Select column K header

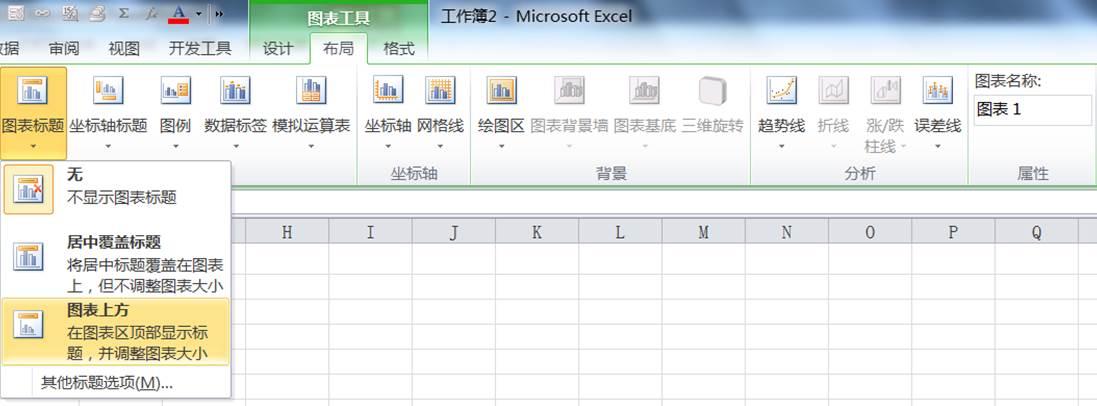(537, 232)
